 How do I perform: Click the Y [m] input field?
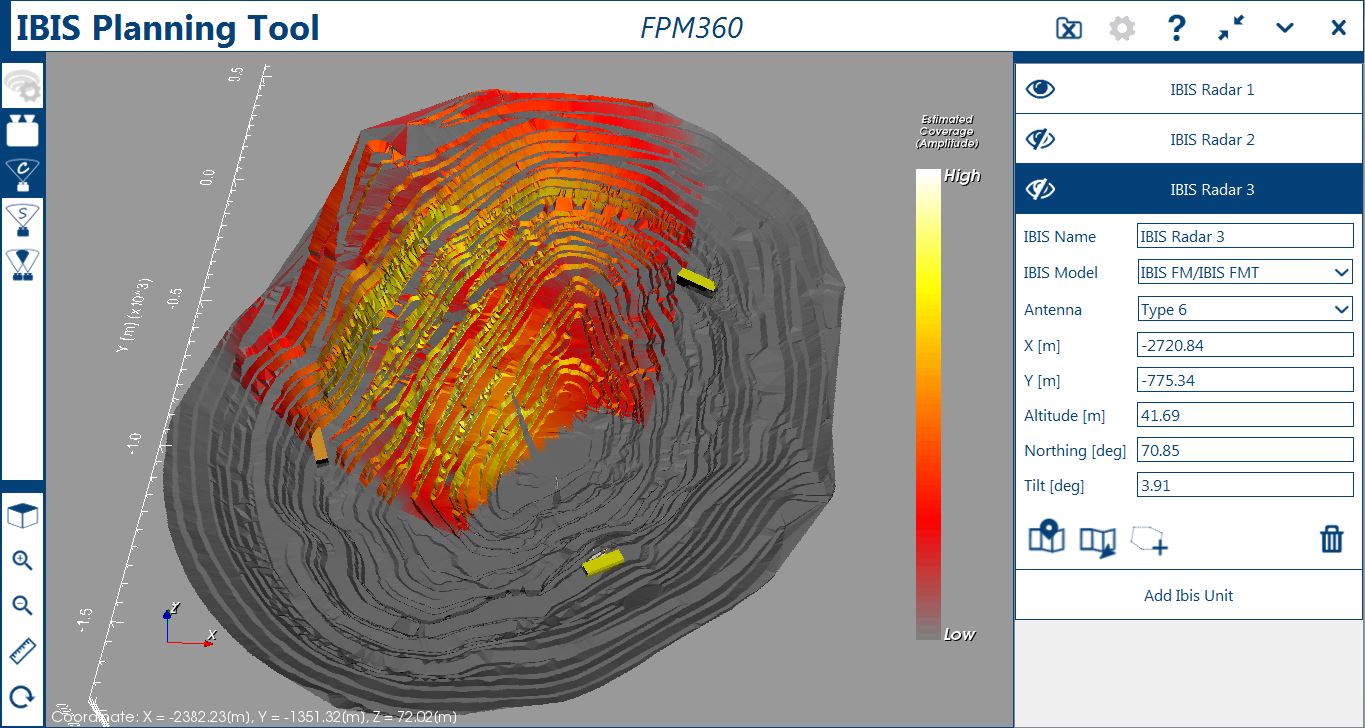(1246, 380)
